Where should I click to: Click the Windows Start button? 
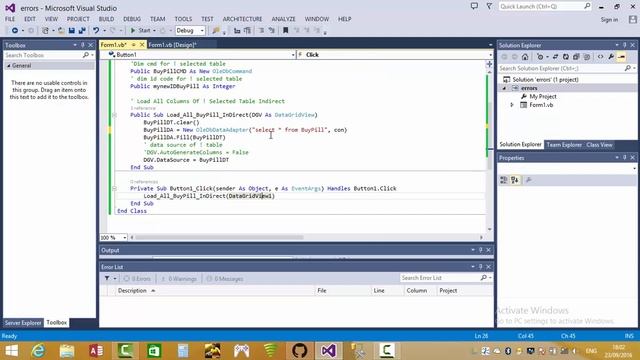click(11, 351)
